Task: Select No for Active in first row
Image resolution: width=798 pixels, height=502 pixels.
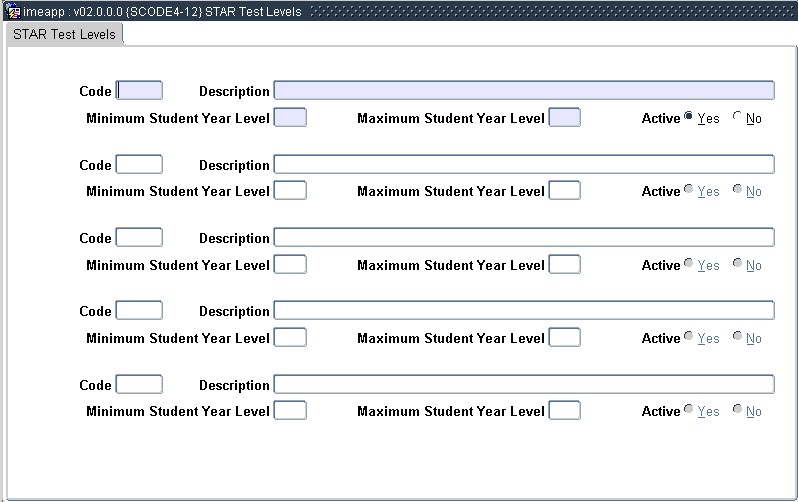Action: coord(738,117)
